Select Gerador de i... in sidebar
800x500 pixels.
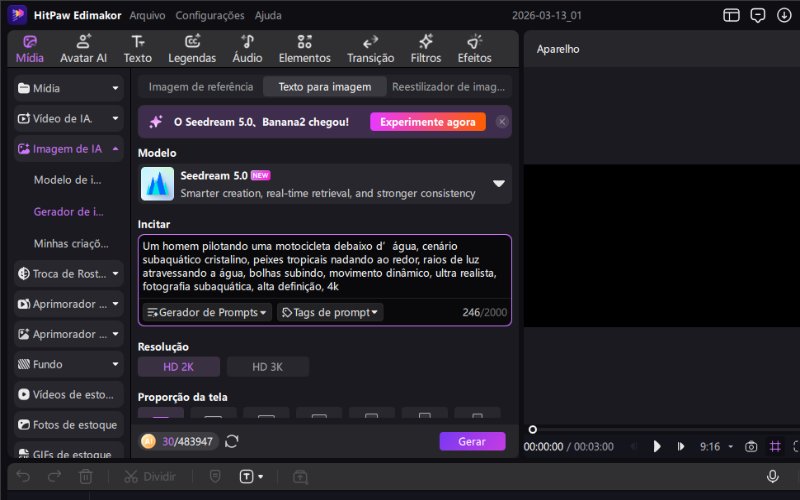[x=68, y=211]
